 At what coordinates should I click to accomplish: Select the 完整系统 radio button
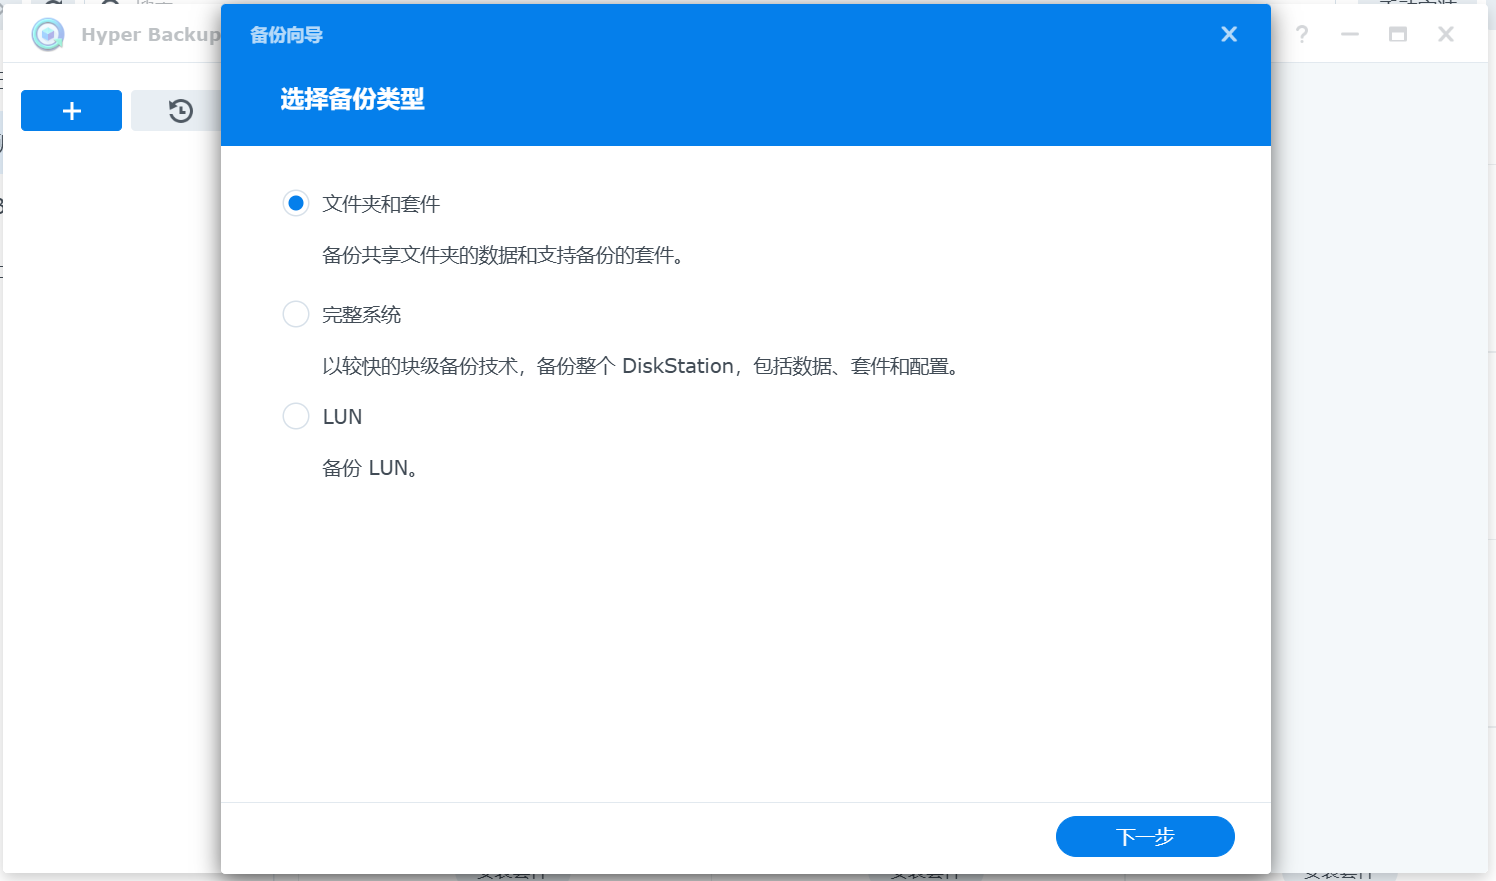(296, 313)
